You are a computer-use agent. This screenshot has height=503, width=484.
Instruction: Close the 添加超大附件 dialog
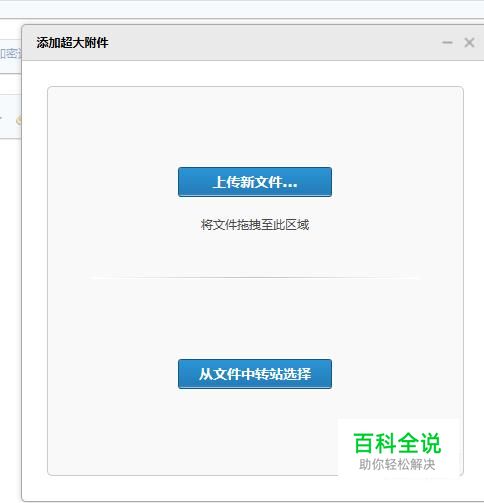click(469, 42)
